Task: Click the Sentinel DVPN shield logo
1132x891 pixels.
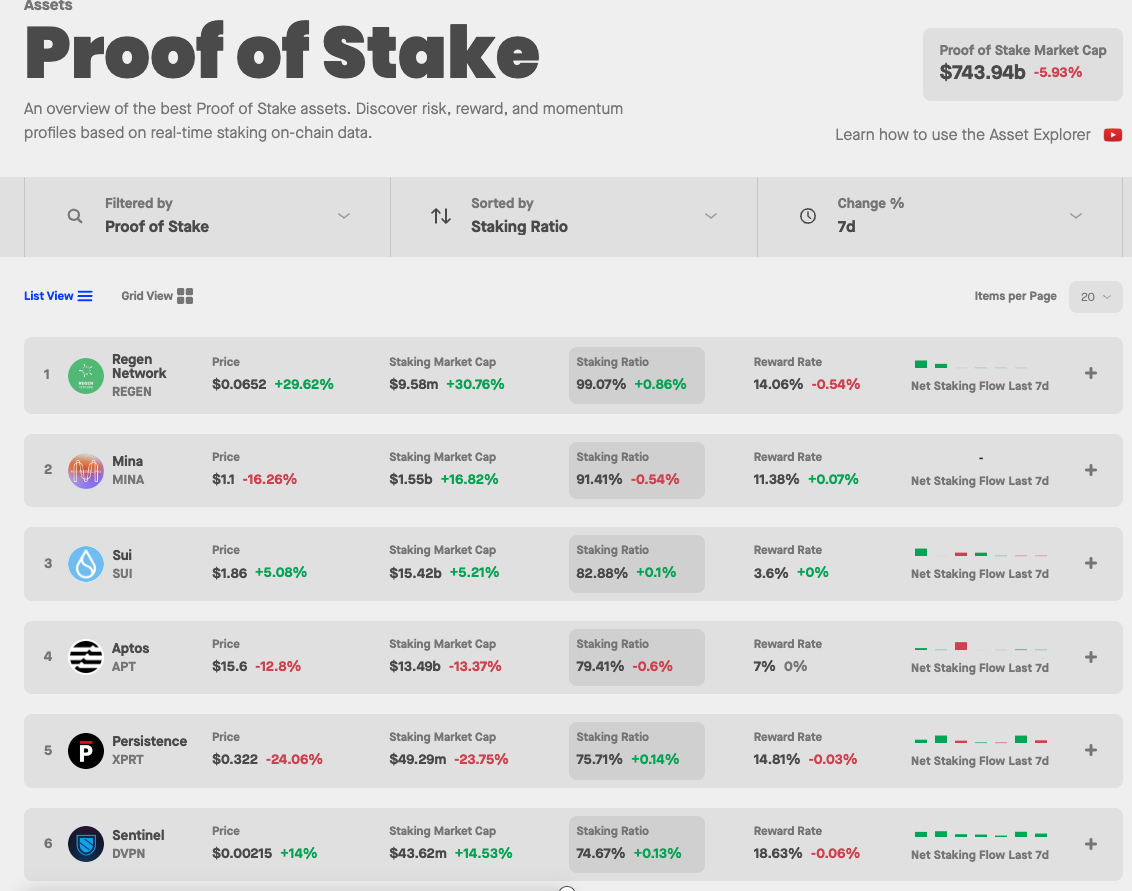Action: 85,844
